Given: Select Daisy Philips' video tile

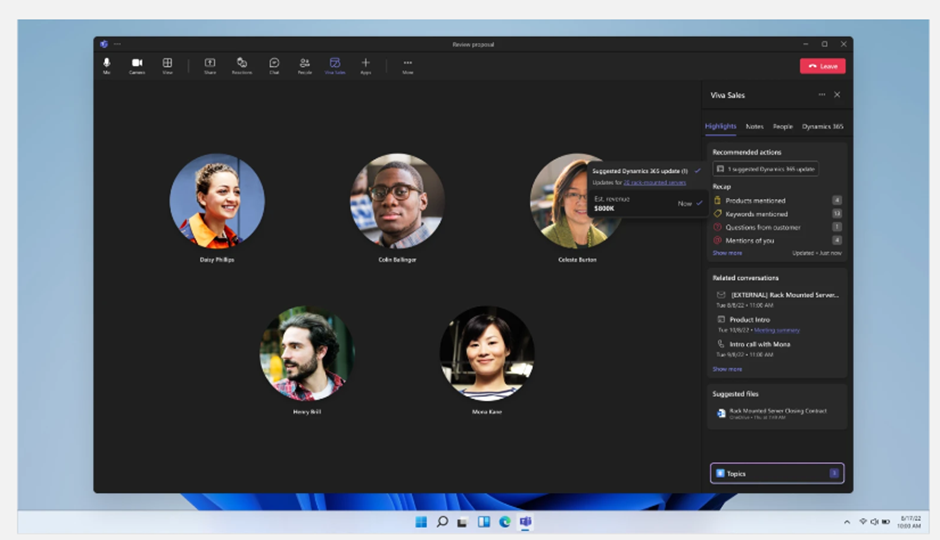Looking at the screenshot, I should (x=217, y=201).
